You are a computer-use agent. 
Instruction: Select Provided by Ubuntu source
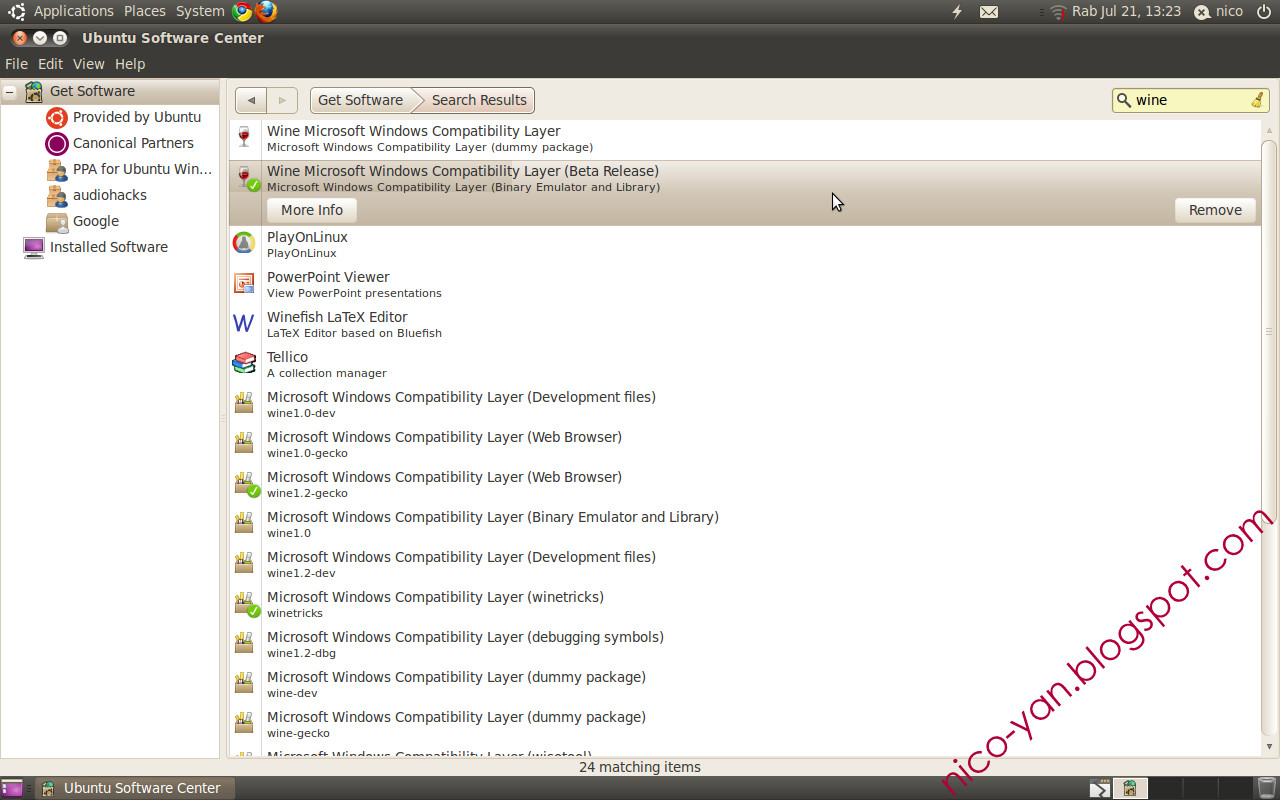pos(137,117)
